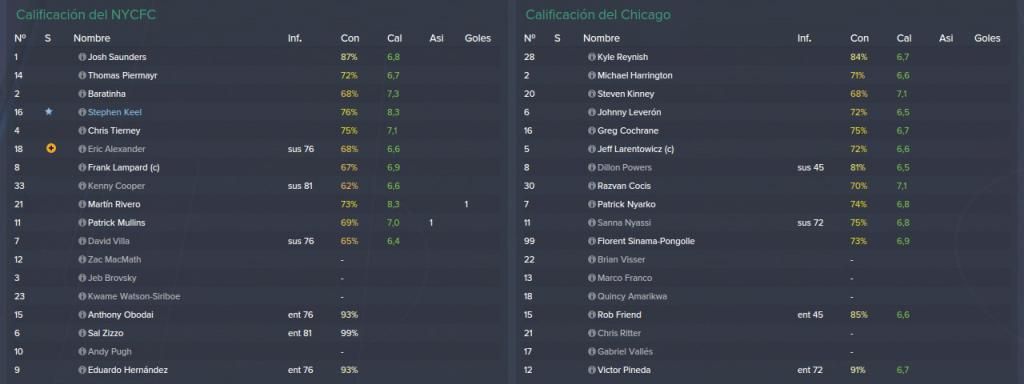The height and width of the screenshot is (384, 1024).
Task: Click the star icon in Stephen Keel's row
Action: (x=48, y=112)
